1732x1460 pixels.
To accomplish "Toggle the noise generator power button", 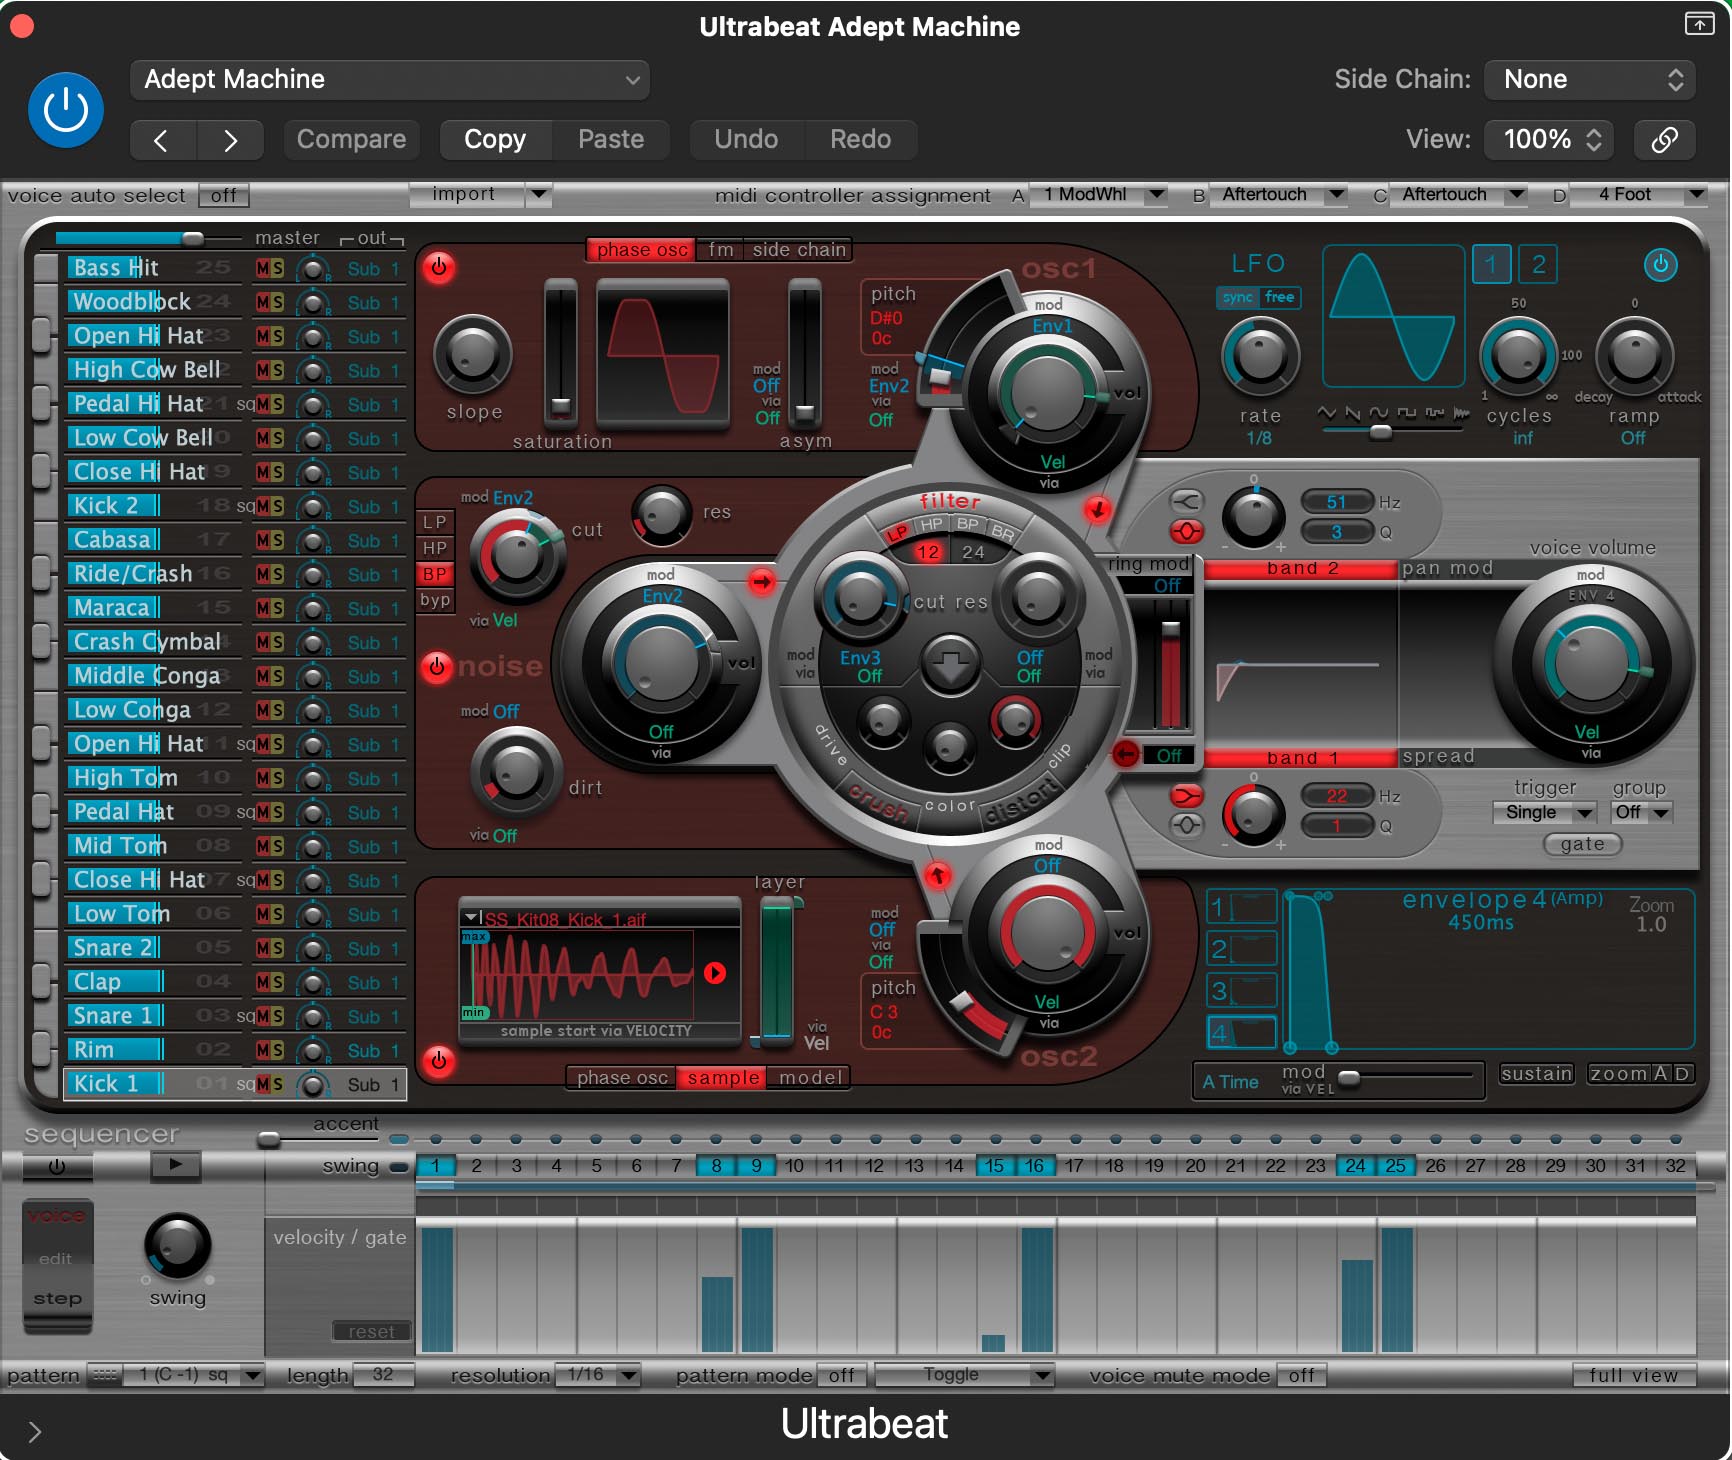I will tap(437, 666).
